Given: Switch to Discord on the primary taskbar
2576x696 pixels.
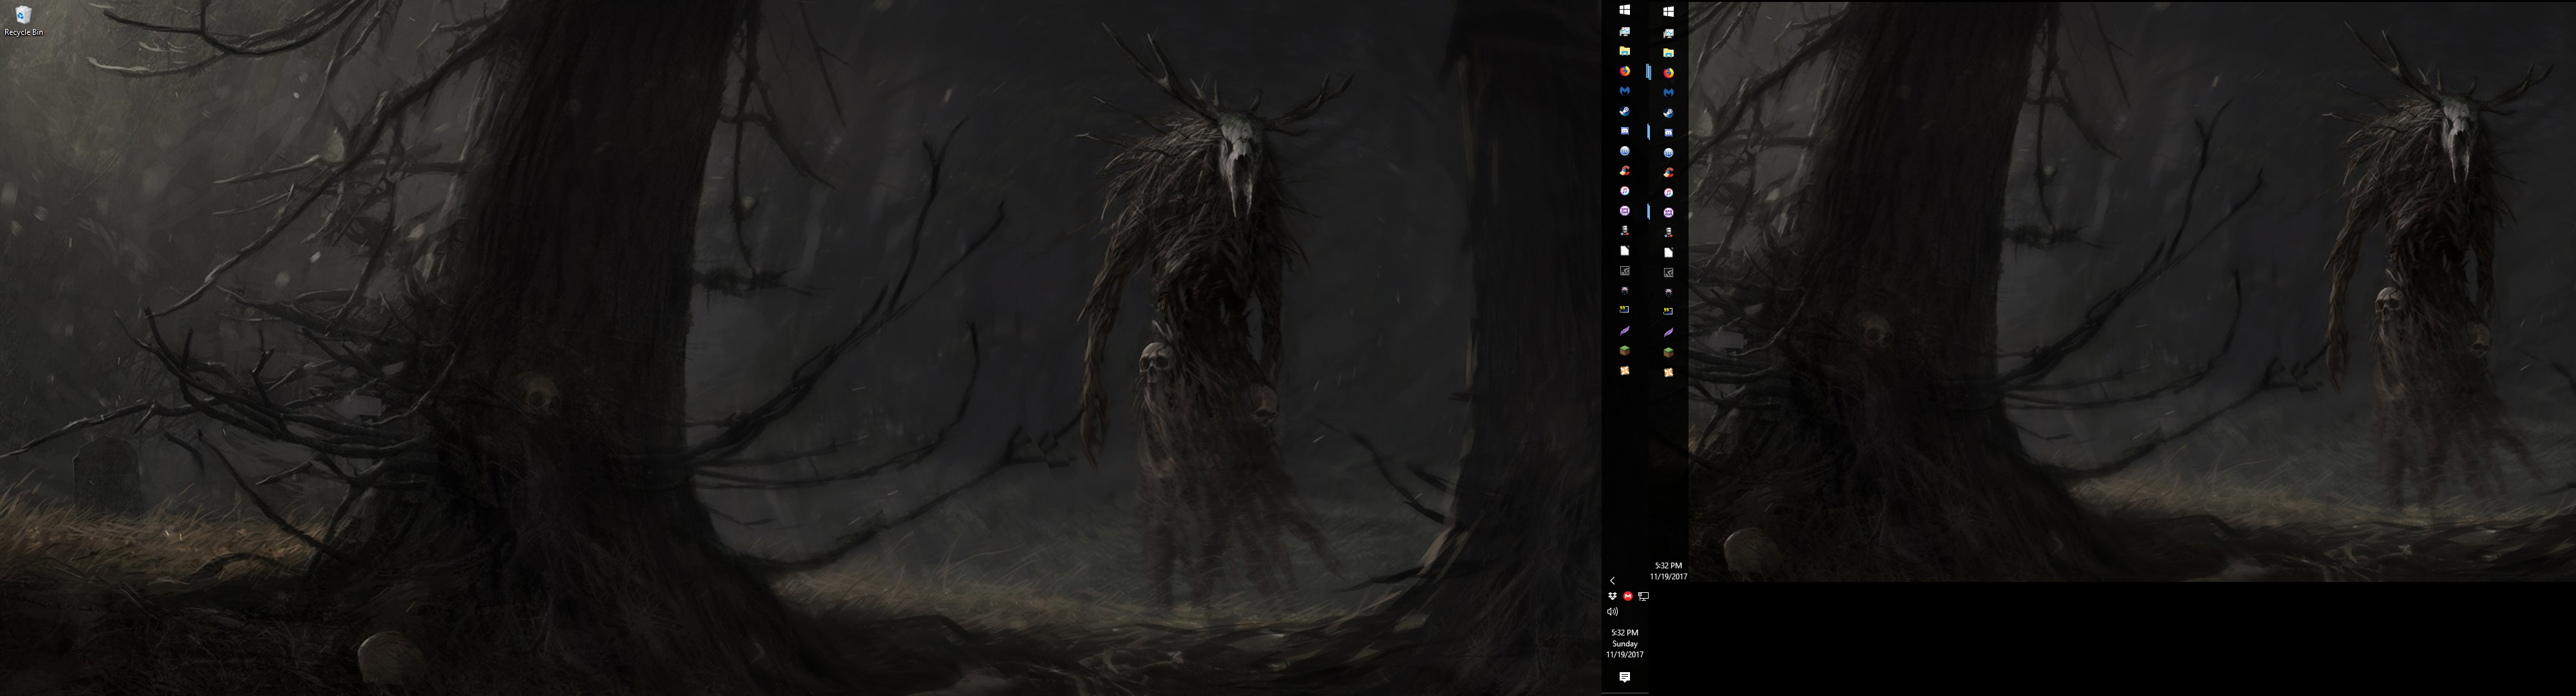Looking at the screenshot, I should [1625, 131].
